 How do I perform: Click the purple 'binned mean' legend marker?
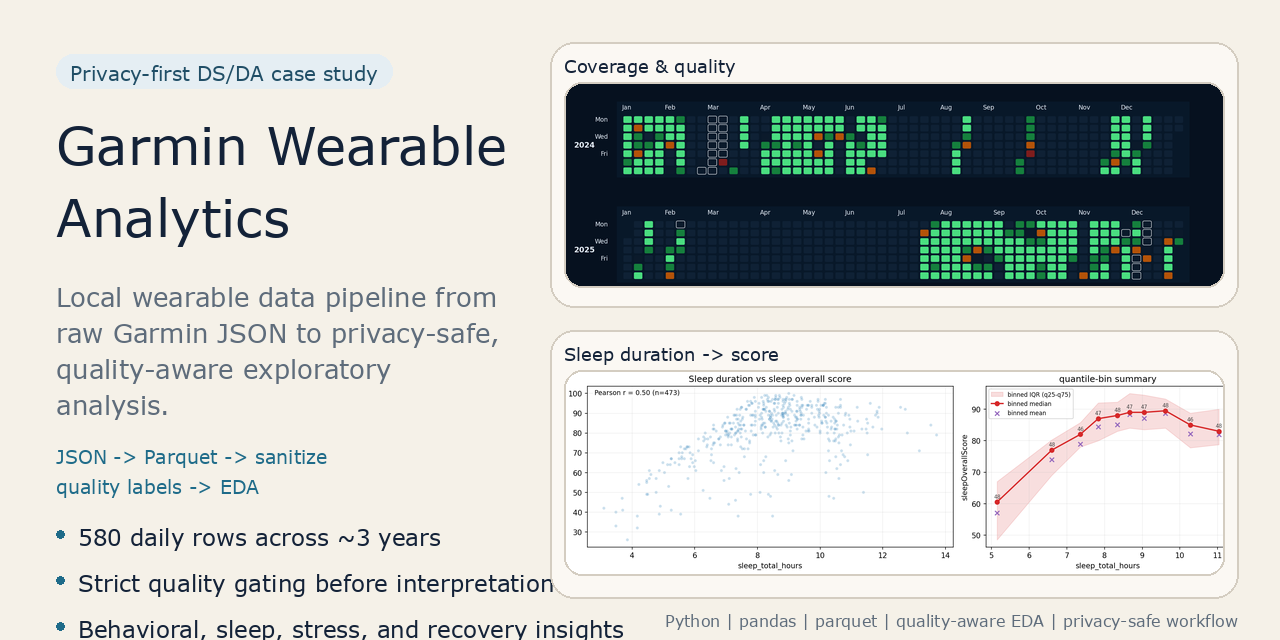point(997,413)
